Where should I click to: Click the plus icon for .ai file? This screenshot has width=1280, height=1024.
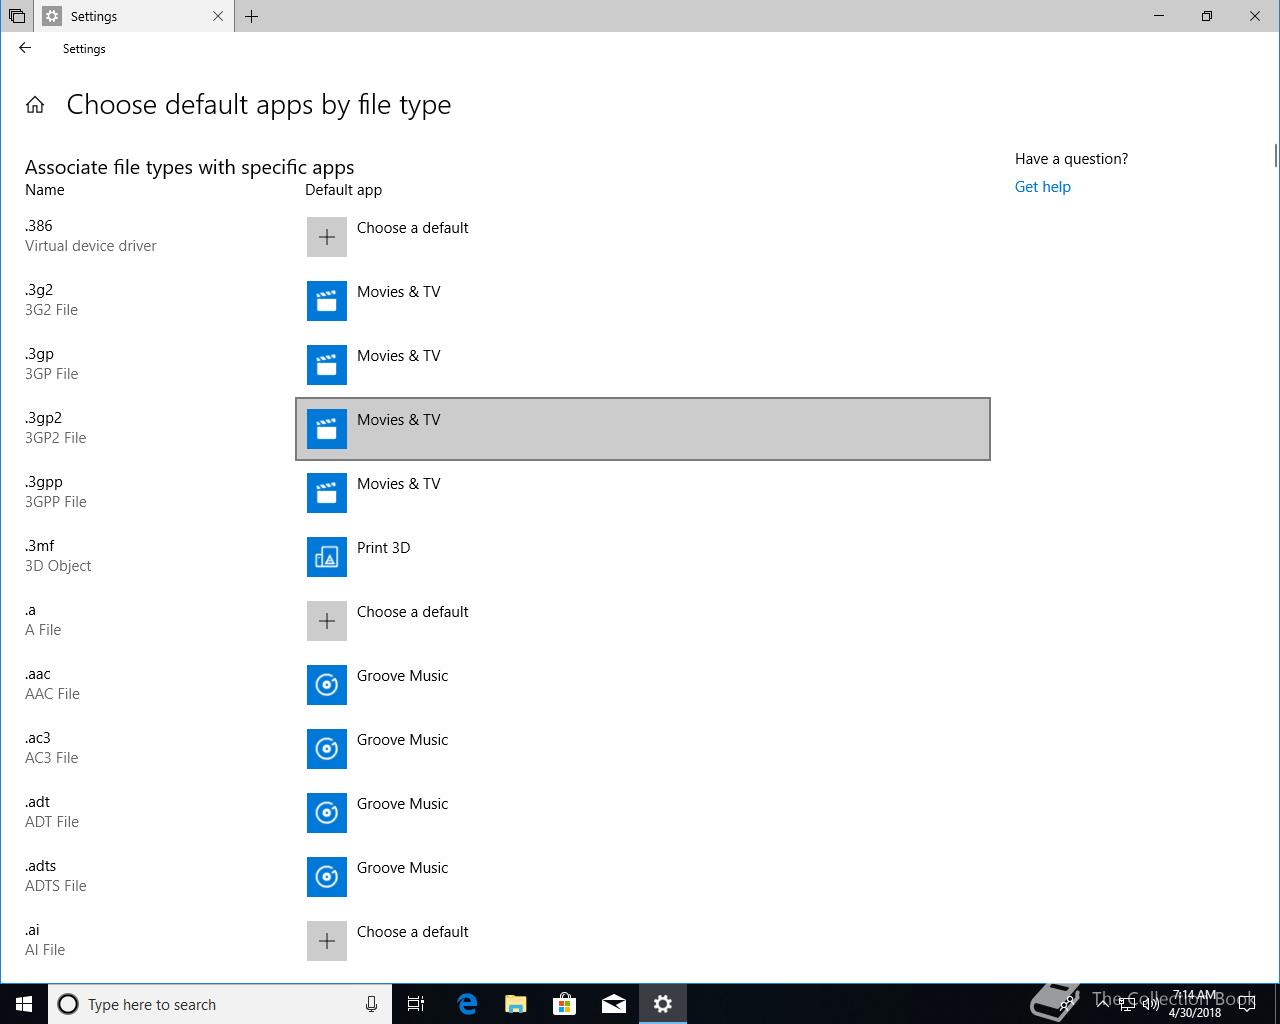327,941
